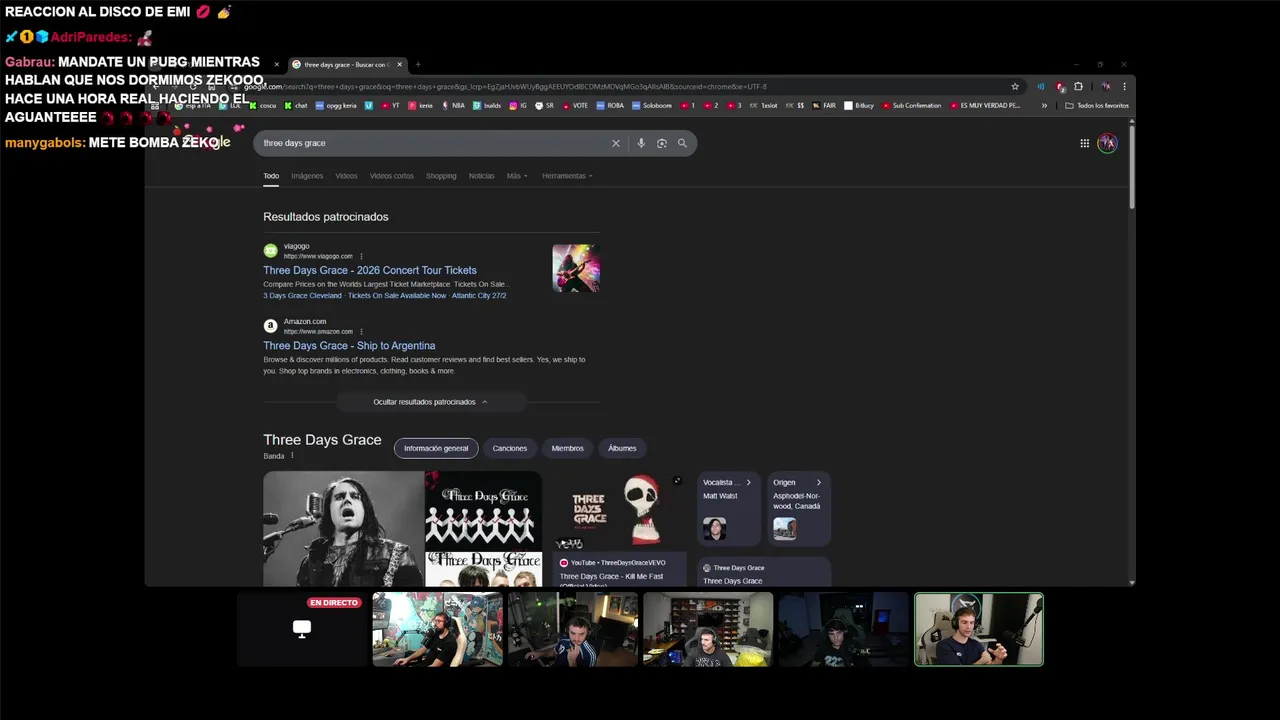This screenshot has width=1280, height=720.
Task: Show hidden bookmarks with double chevron
Action: click(x=1044, y=105)
